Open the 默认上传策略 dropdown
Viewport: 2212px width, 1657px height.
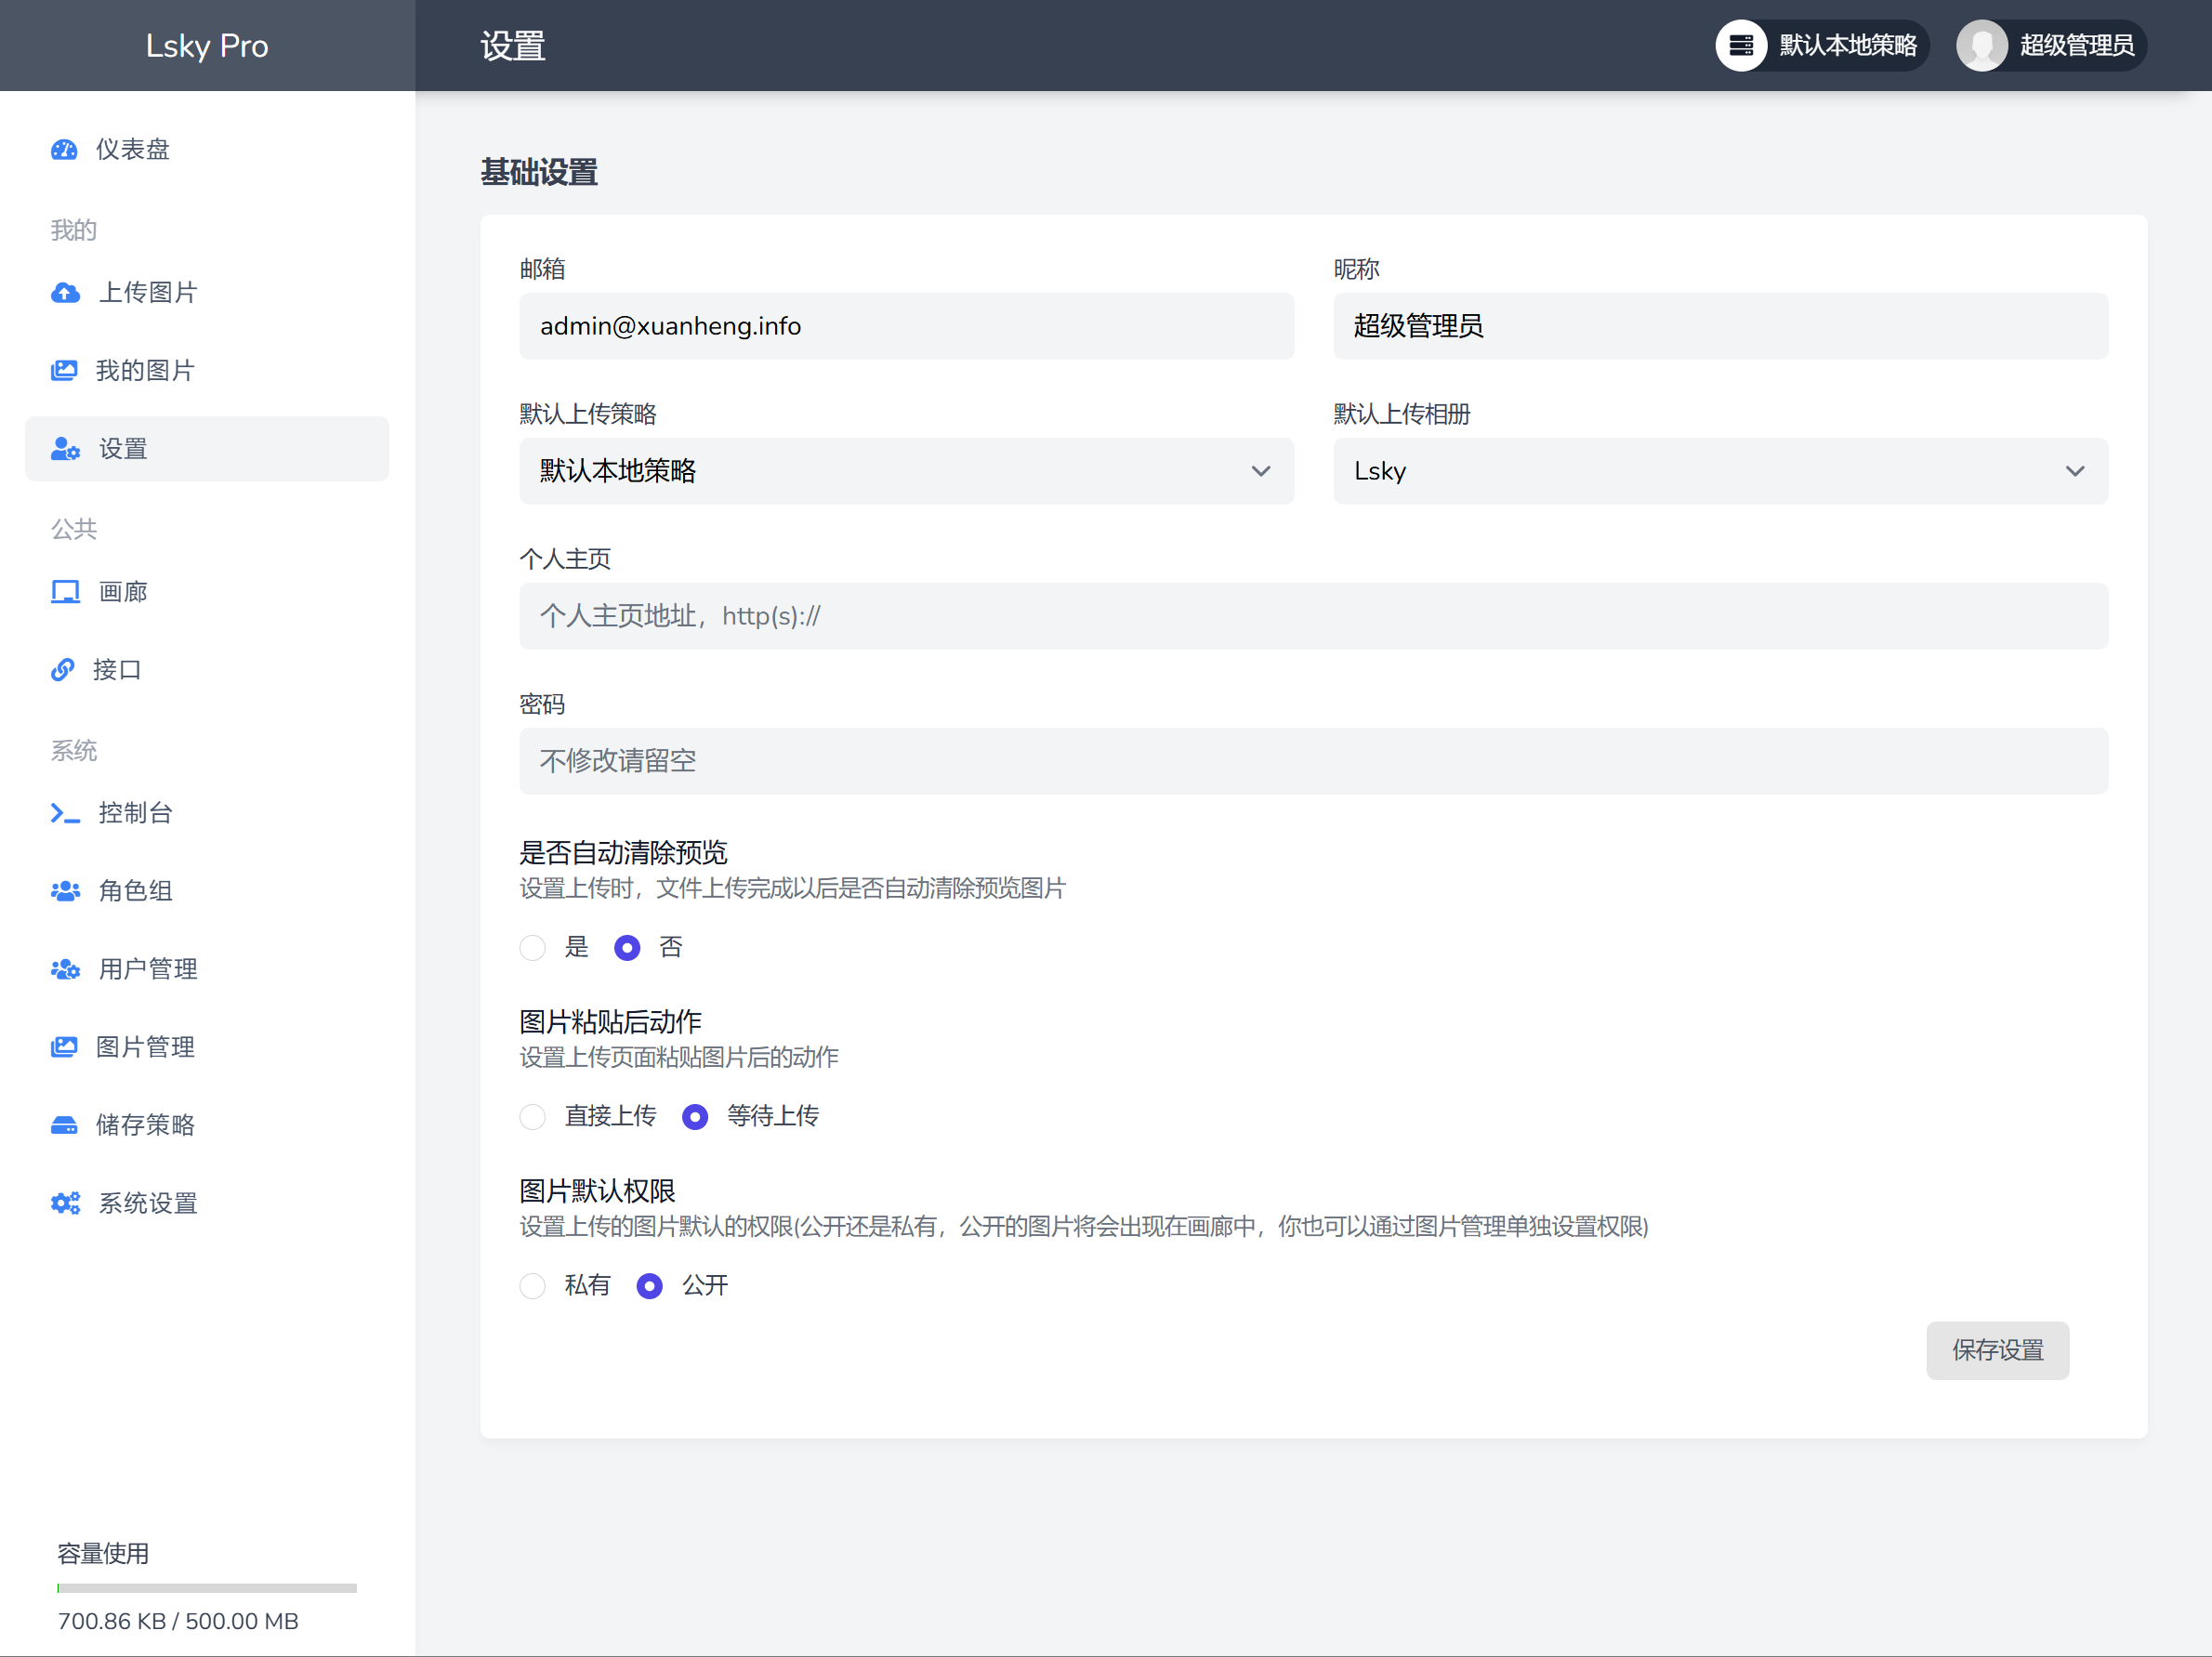[906, 471]
